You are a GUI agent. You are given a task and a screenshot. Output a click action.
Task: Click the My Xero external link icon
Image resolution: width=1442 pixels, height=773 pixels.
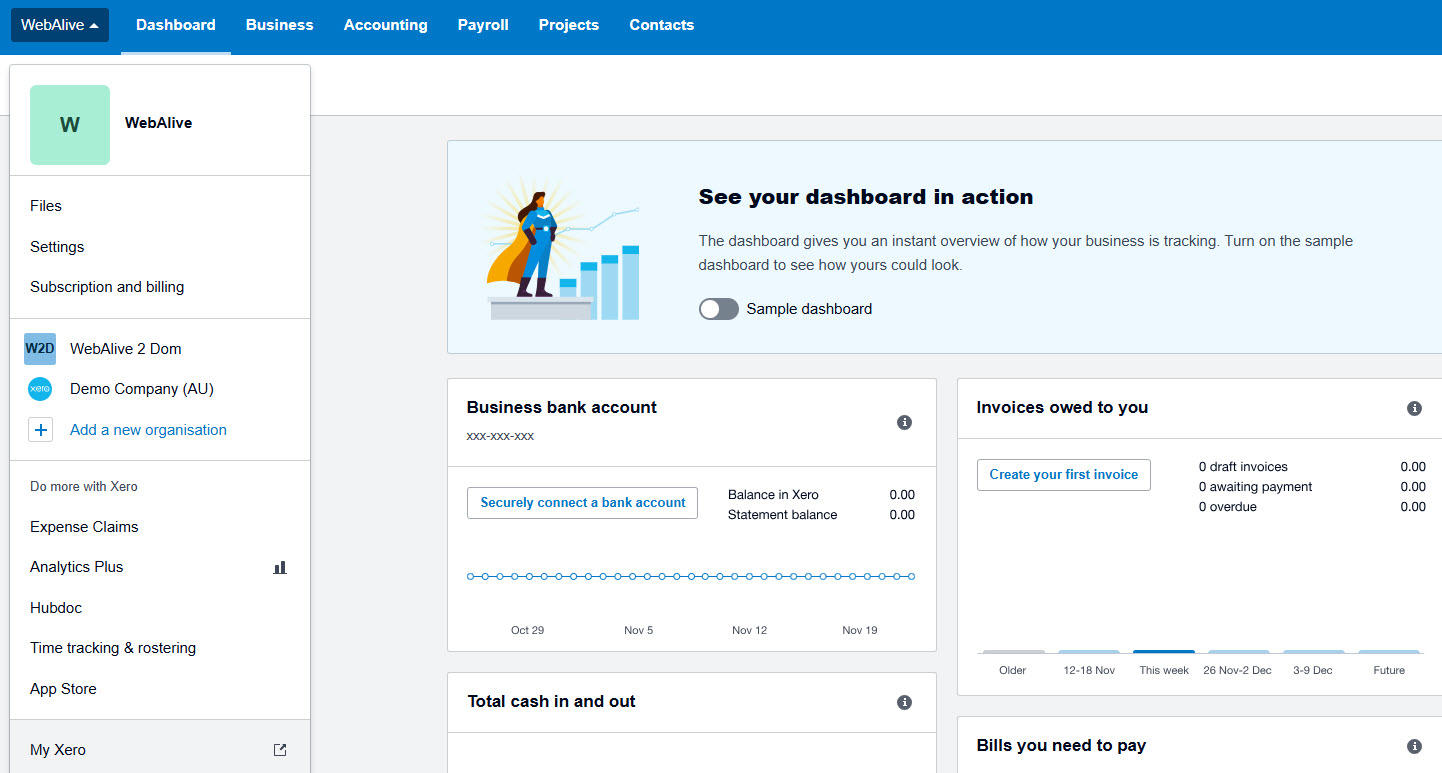click(280, 750)
